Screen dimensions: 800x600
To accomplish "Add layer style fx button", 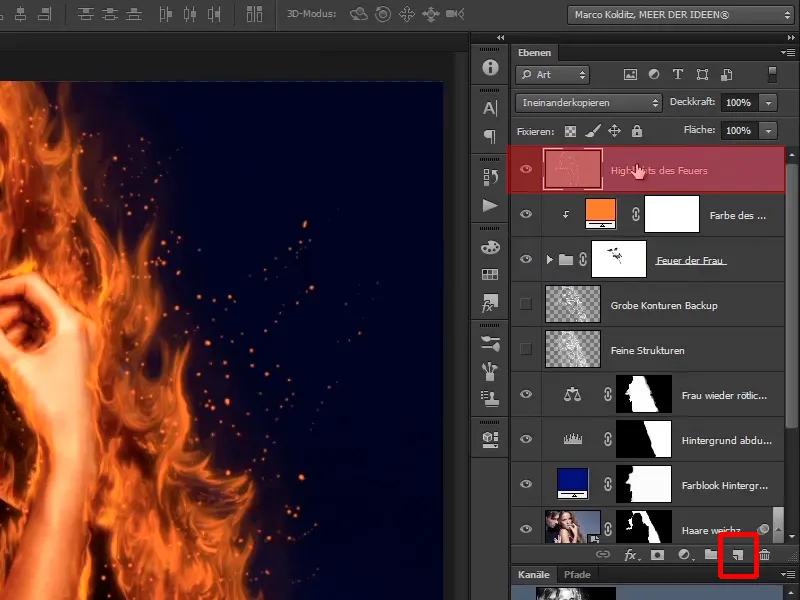I will click(x=631, y=555).
